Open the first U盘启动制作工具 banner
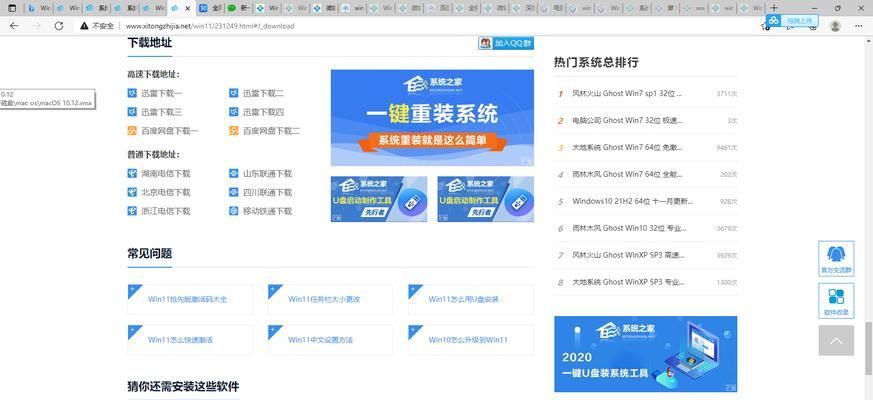 379,199
